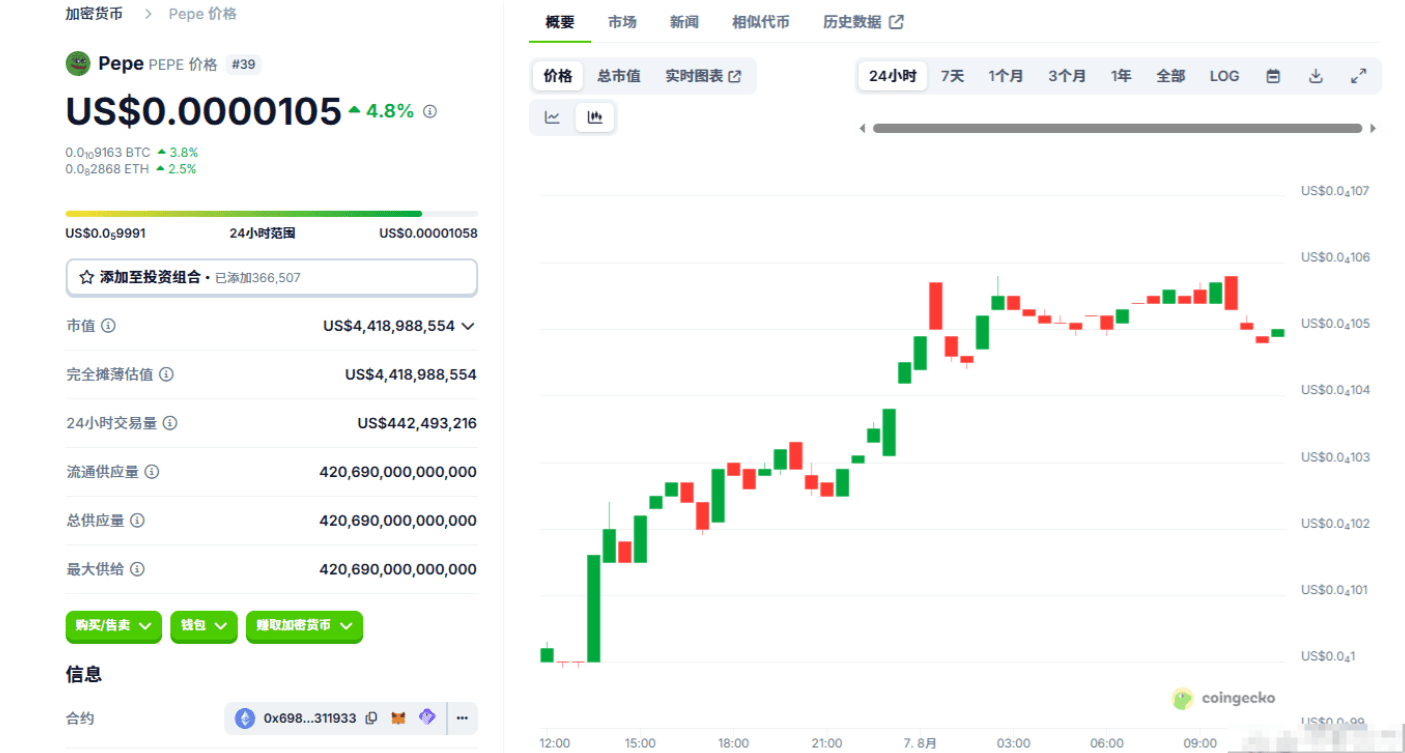Open the three-dot more contracts menu
This screenshot has height=753, width=1405.
(x=462, y=718)
